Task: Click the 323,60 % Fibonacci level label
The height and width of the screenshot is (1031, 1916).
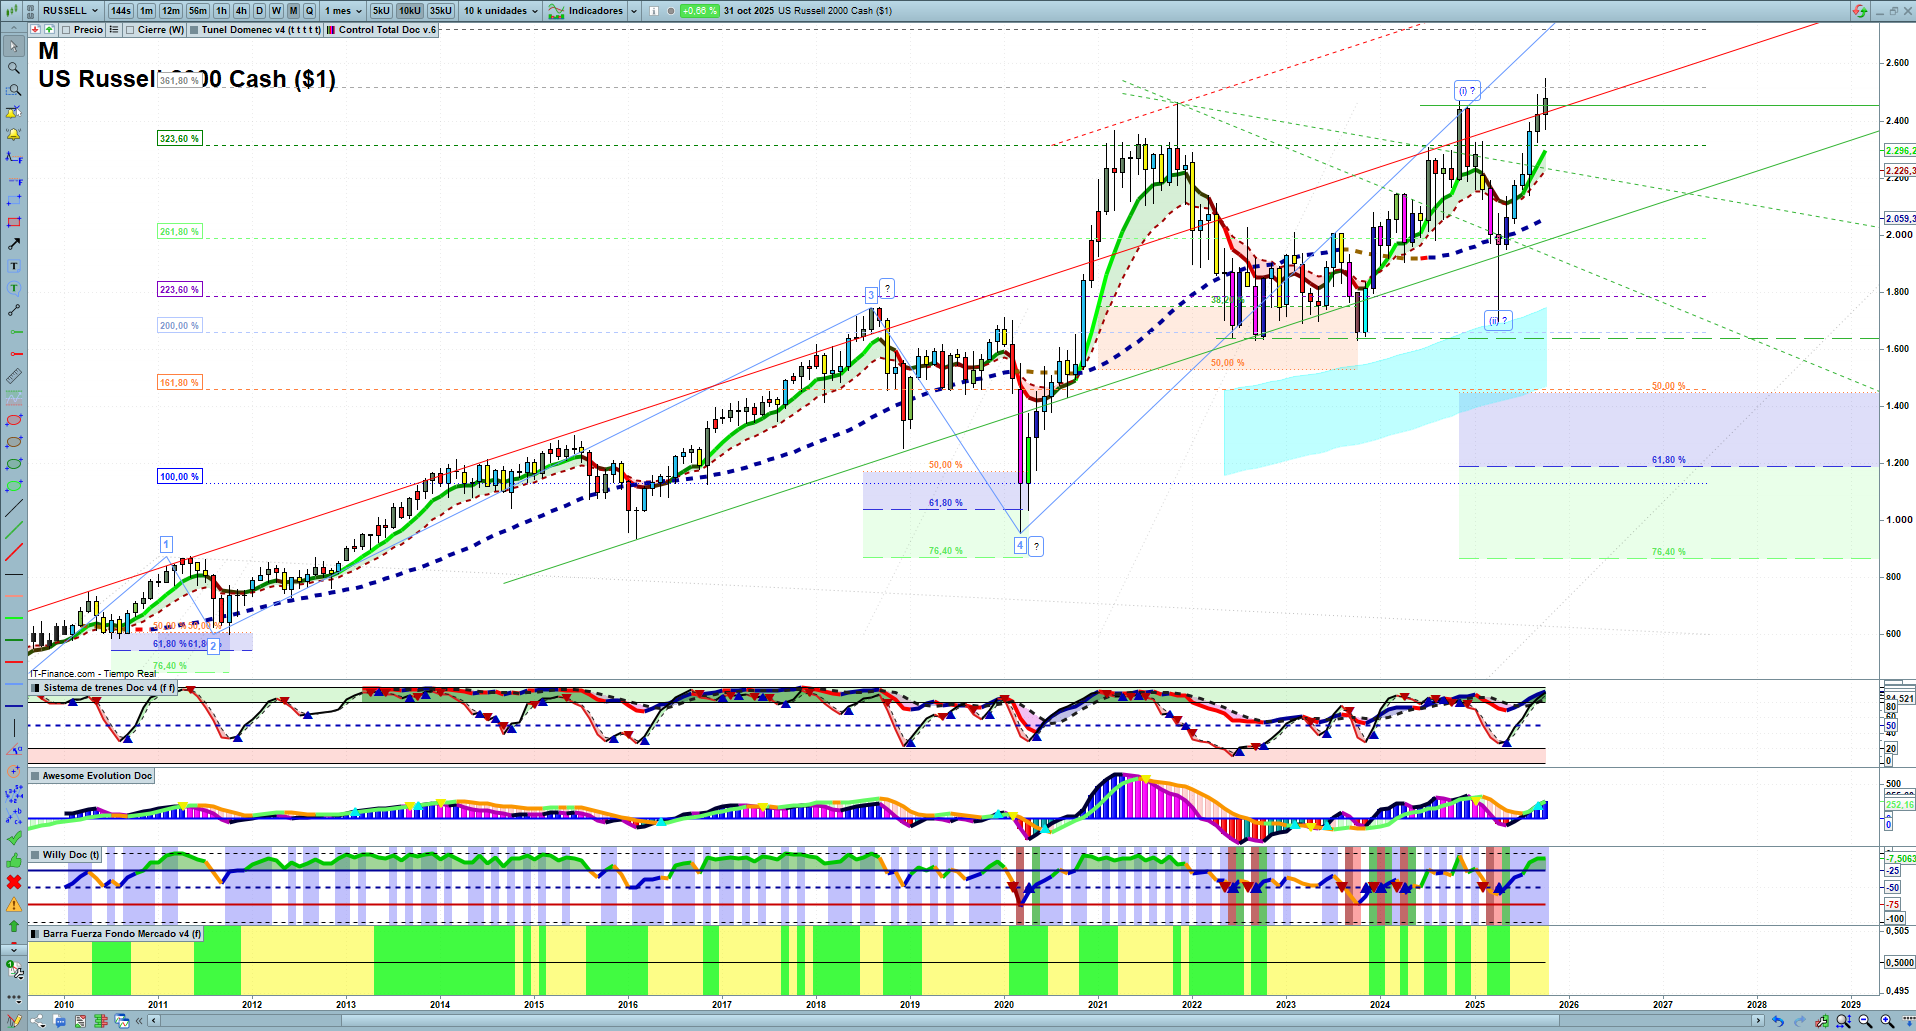Action: pyautogui.click(x=180, y=139)
